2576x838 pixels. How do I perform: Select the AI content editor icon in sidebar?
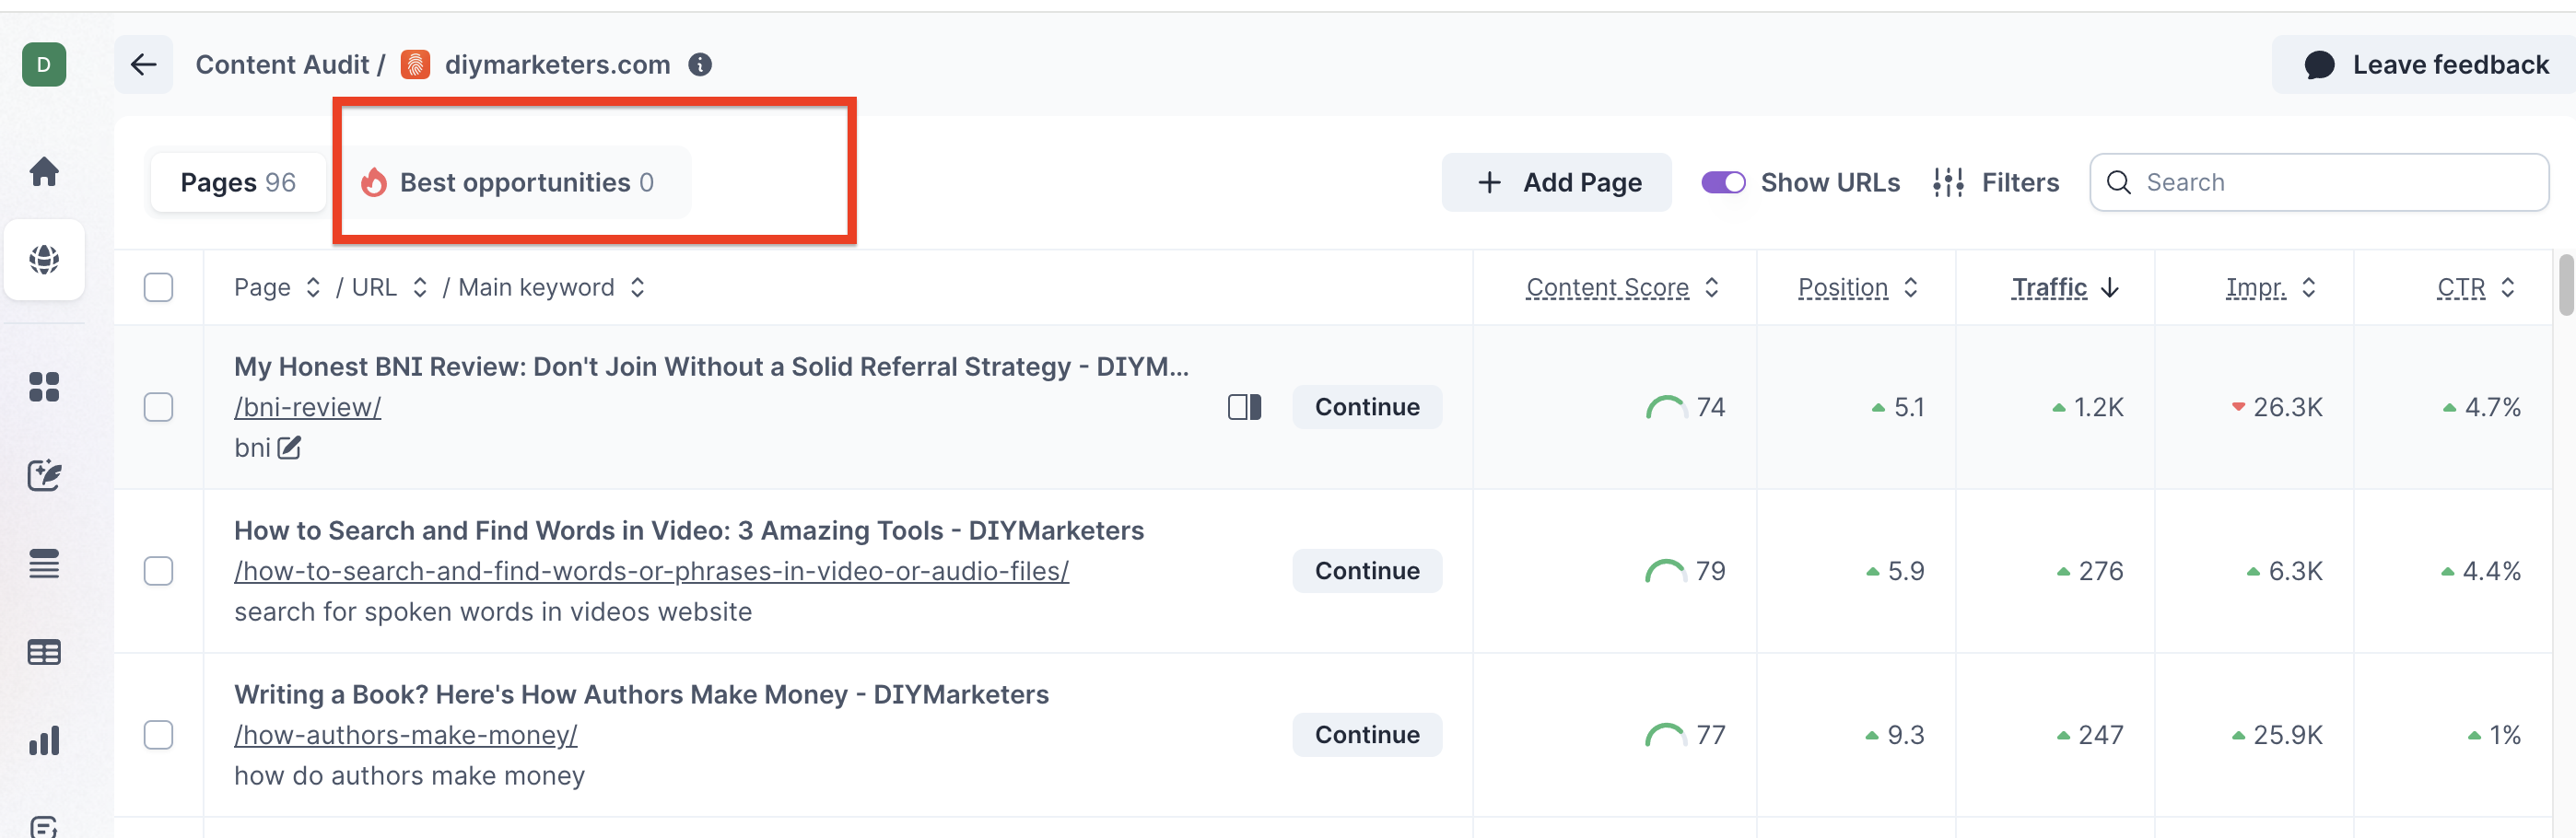tap(44, 476)
